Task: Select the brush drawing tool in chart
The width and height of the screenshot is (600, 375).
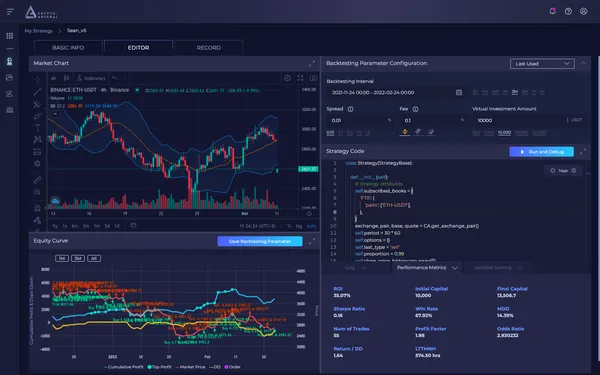Action: click(37, 116)
